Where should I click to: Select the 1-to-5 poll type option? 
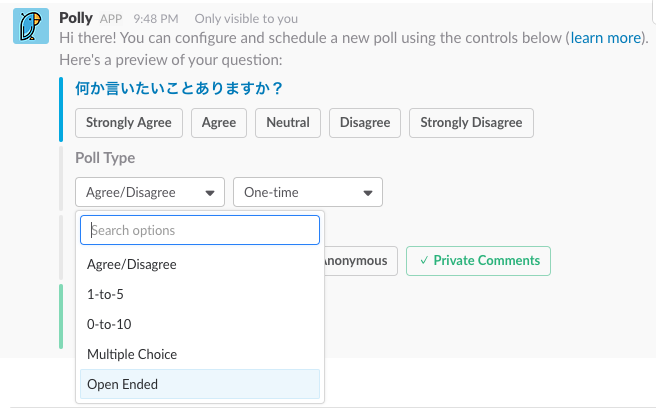(x=106, y=295)
